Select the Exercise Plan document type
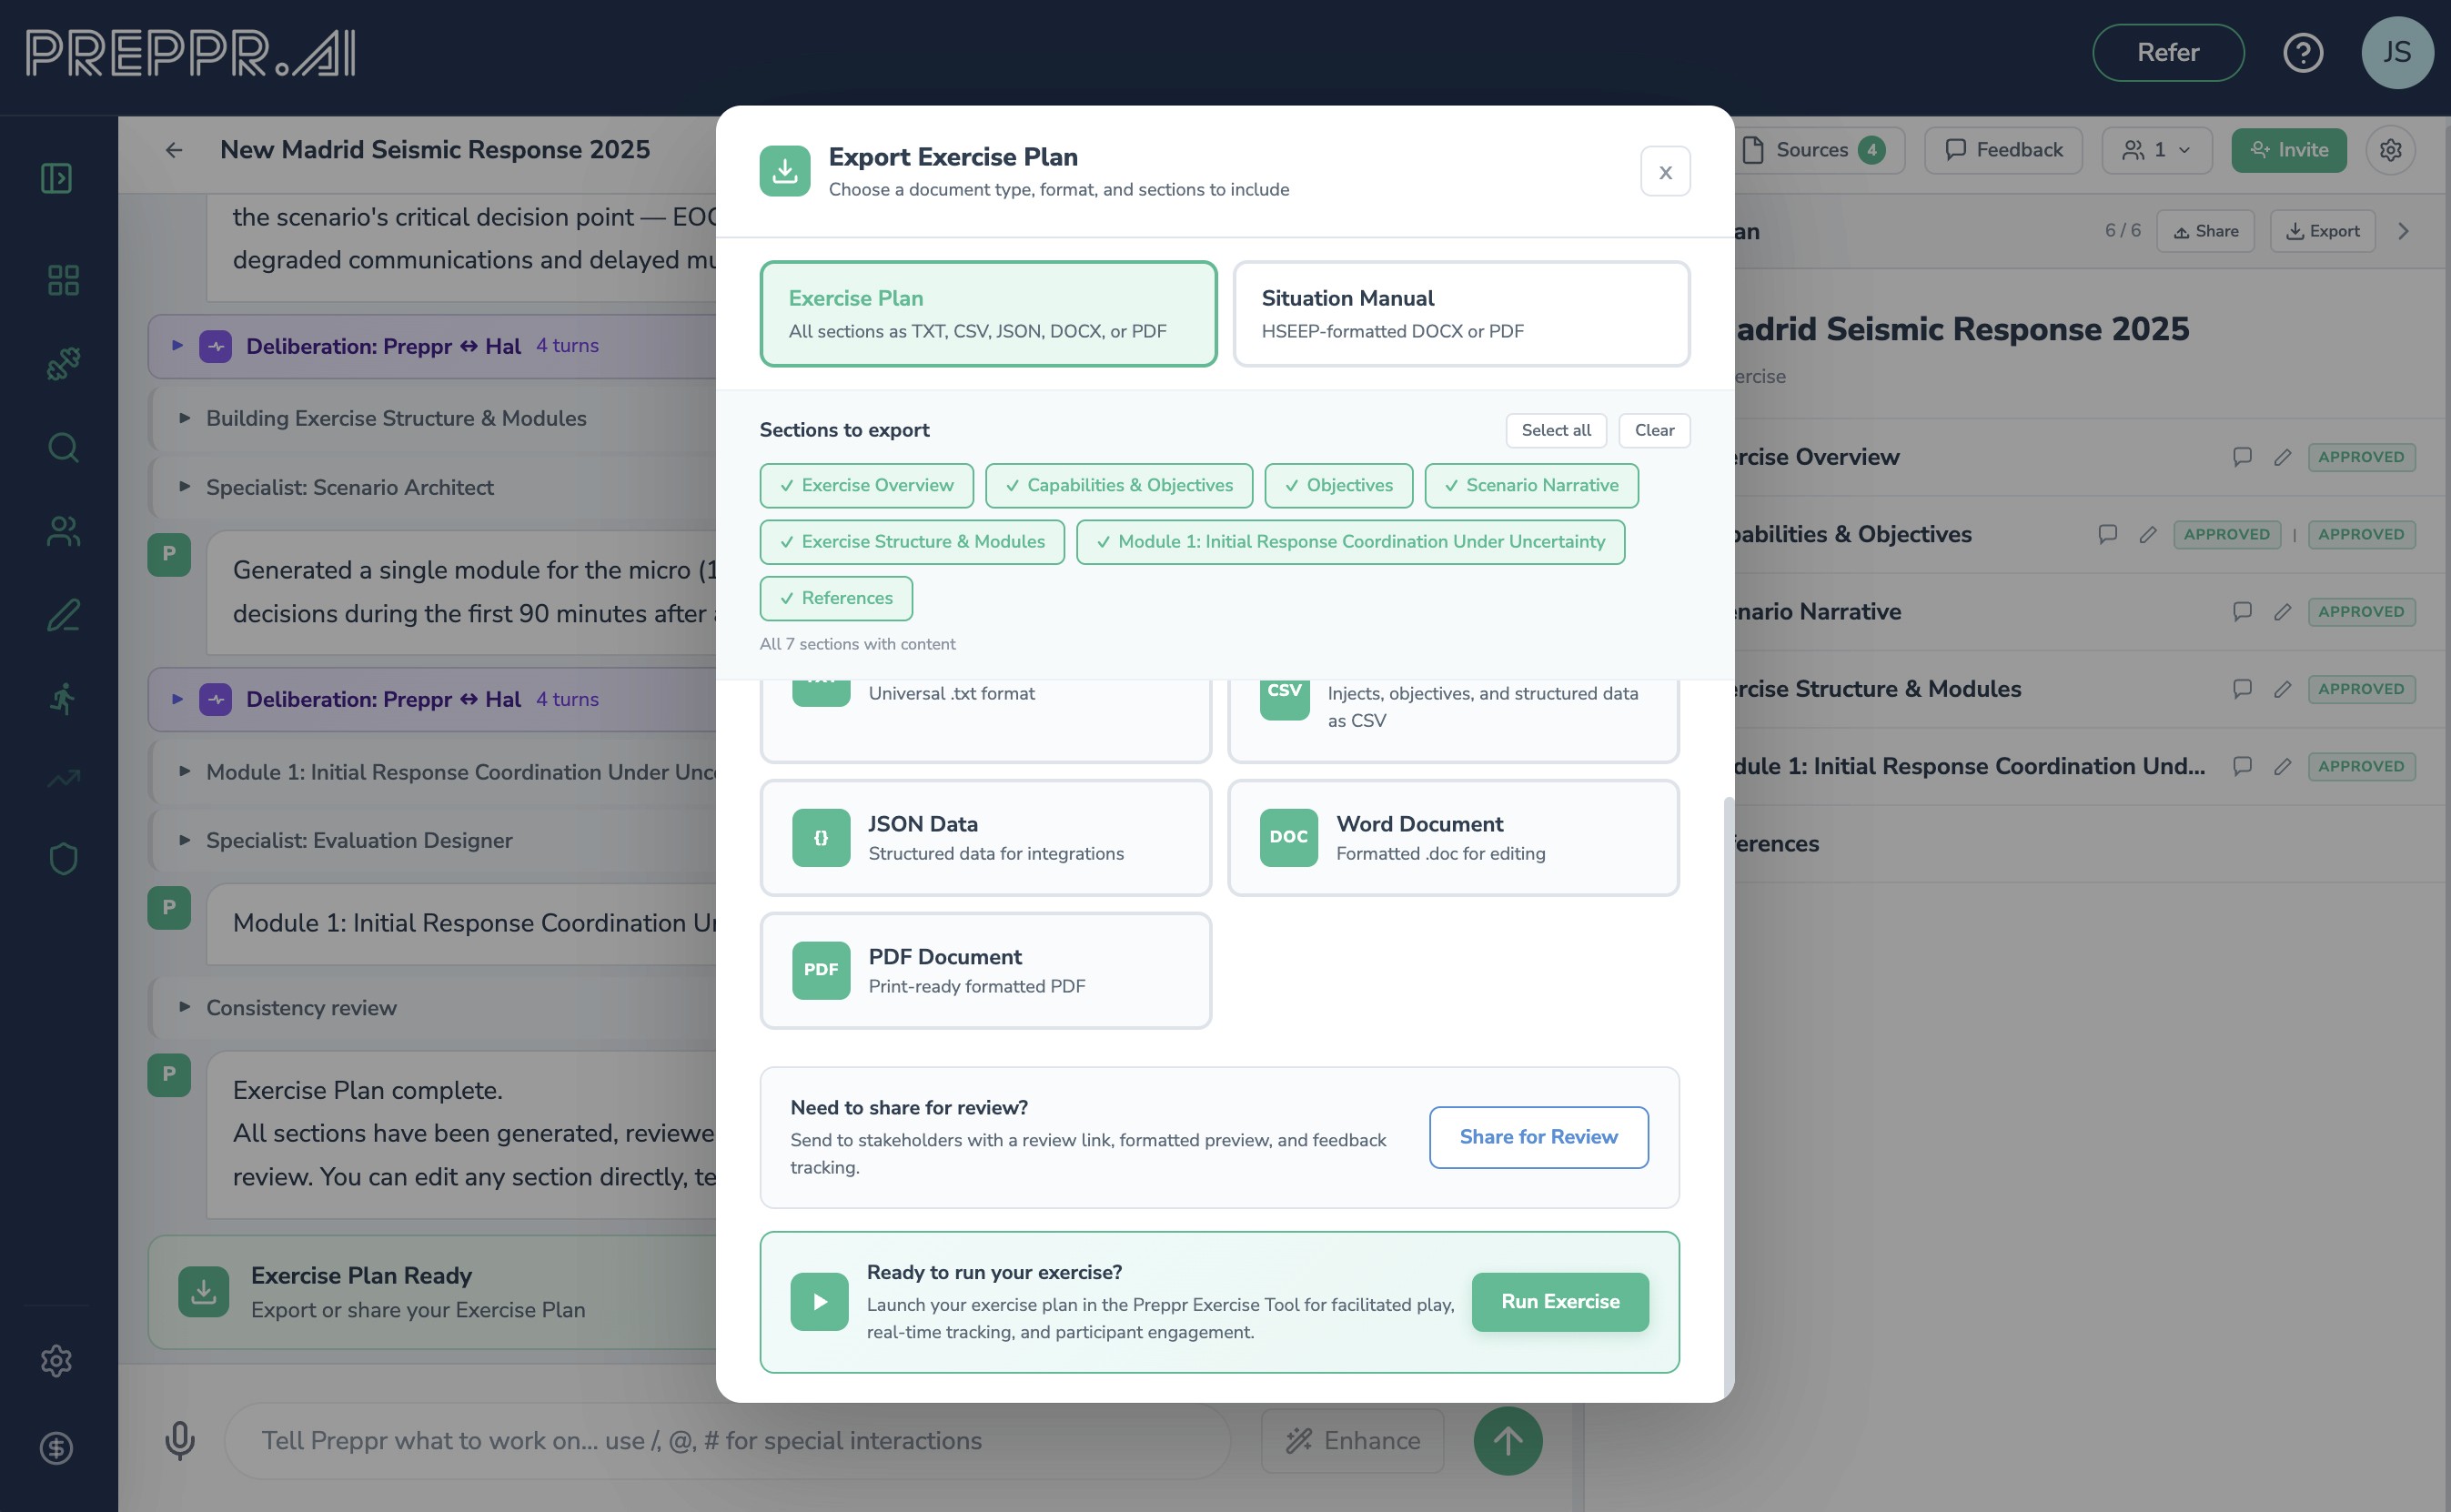 [x=987, y=313]
